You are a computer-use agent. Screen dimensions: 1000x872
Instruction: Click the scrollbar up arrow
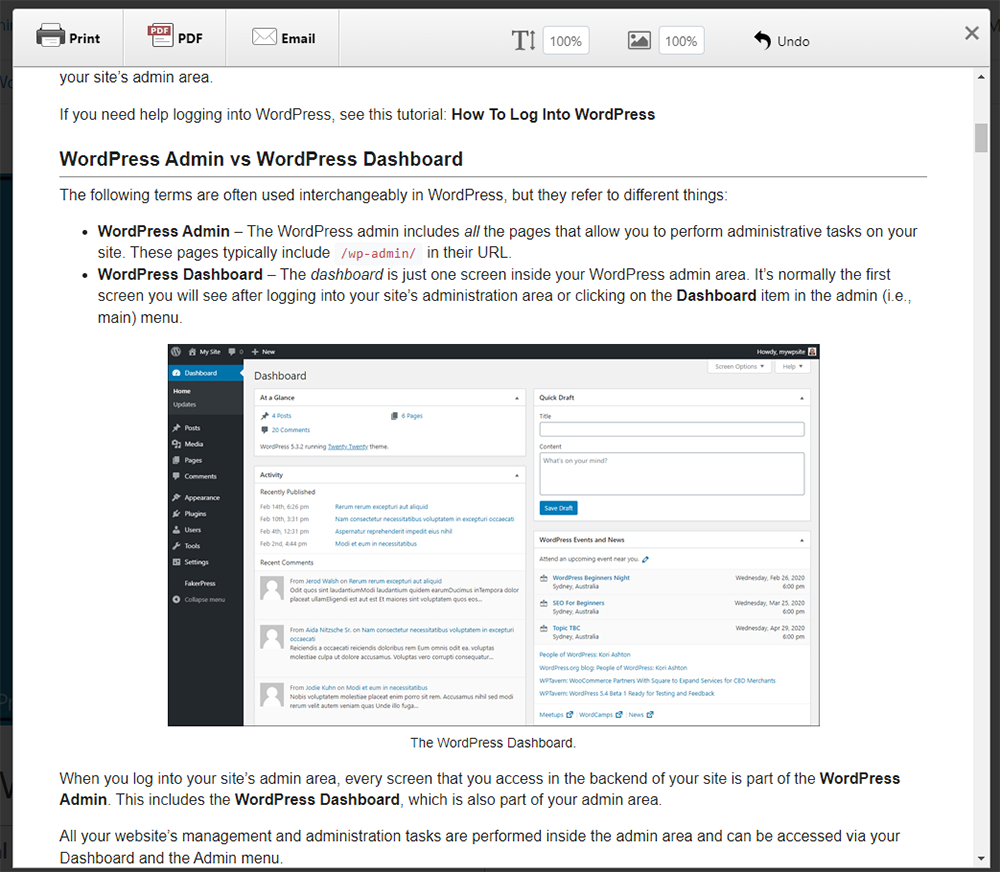[981, 77]
